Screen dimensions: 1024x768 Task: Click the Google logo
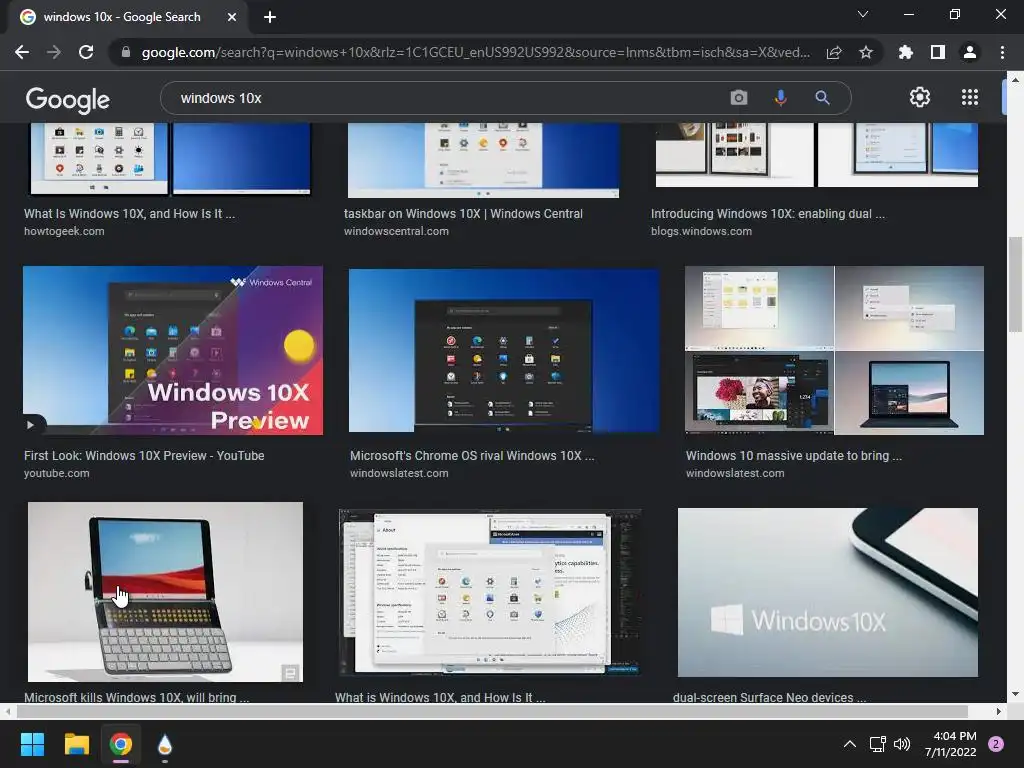(x=68, y=99)
